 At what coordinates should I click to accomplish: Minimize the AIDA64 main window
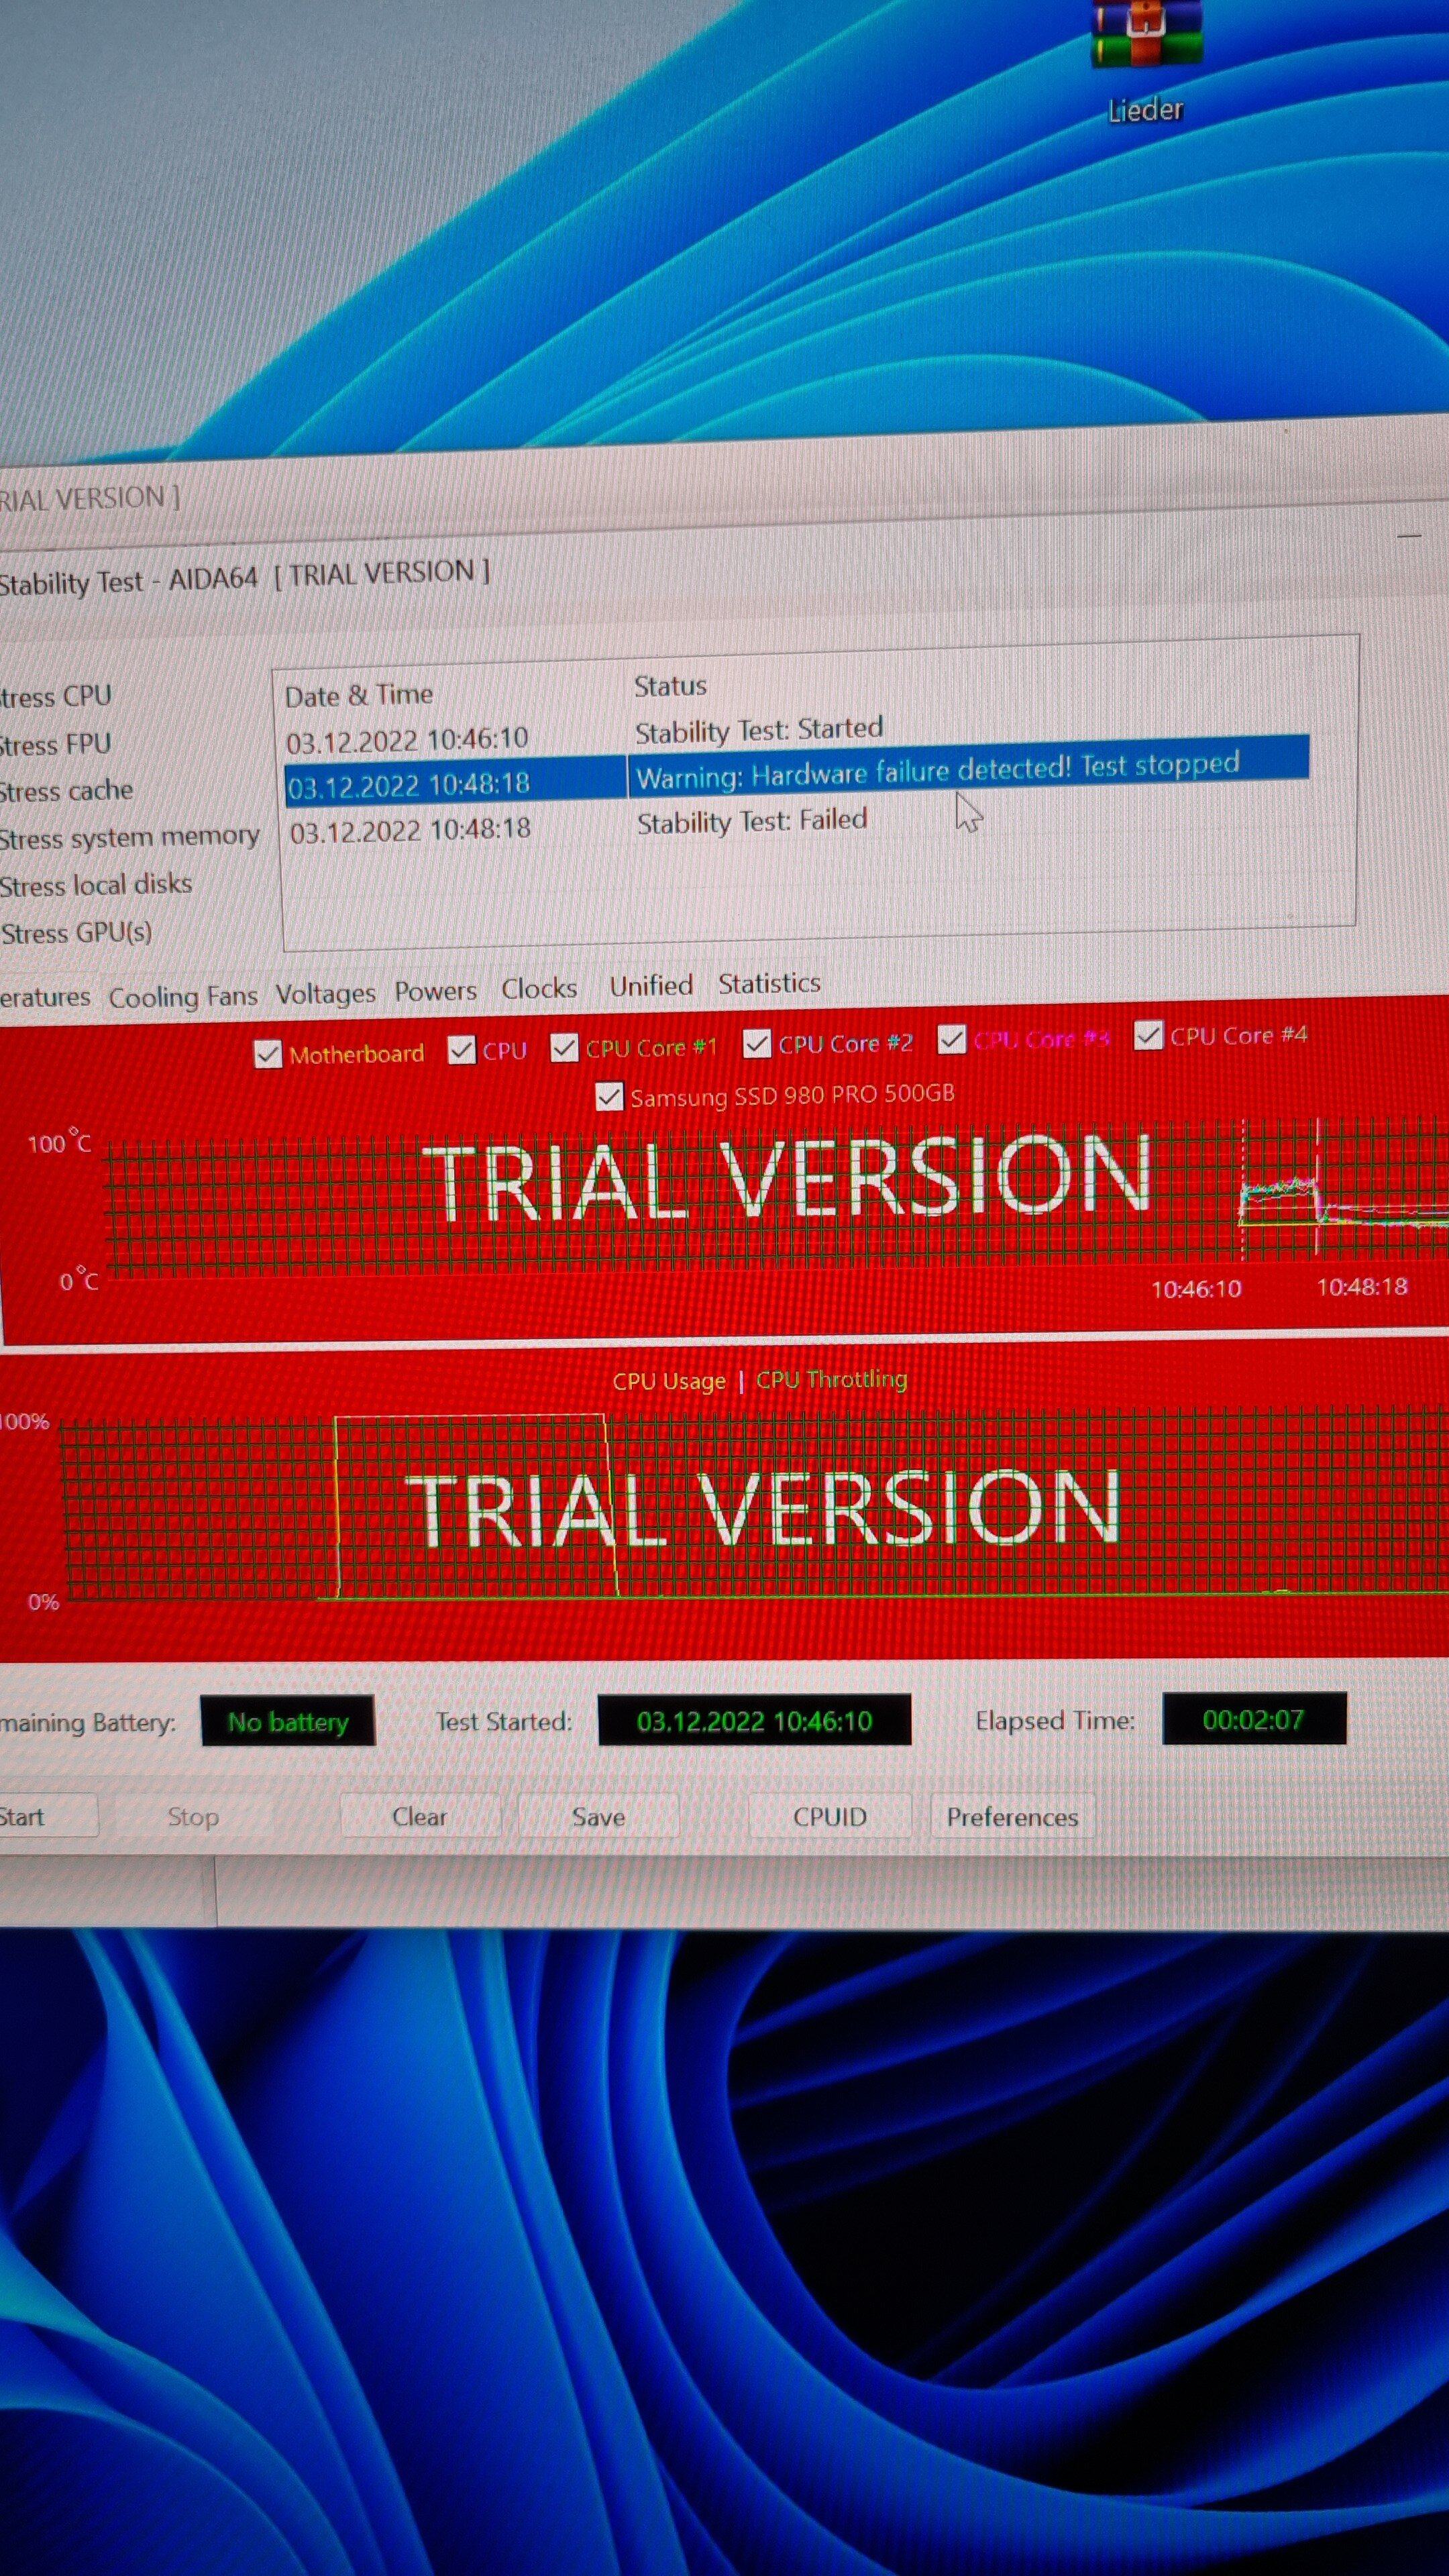tap(1409, 537)
